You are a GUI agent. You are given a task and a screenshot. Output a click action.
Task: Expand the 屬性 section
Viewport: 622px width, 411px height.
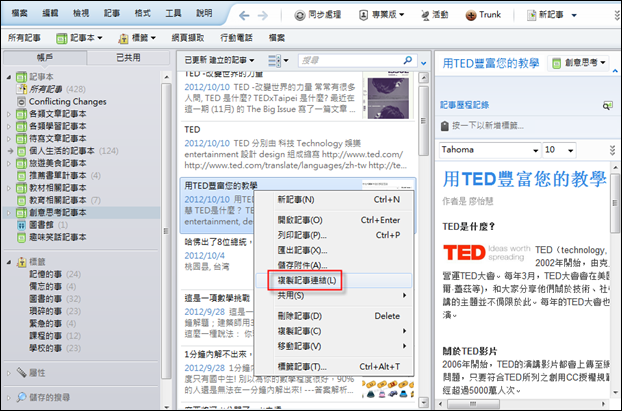[x=9, y=373]
